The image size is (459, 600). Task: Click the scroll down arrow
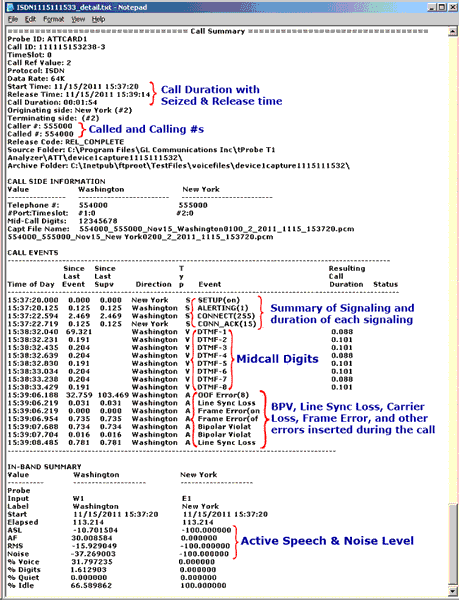coord(452,591)
